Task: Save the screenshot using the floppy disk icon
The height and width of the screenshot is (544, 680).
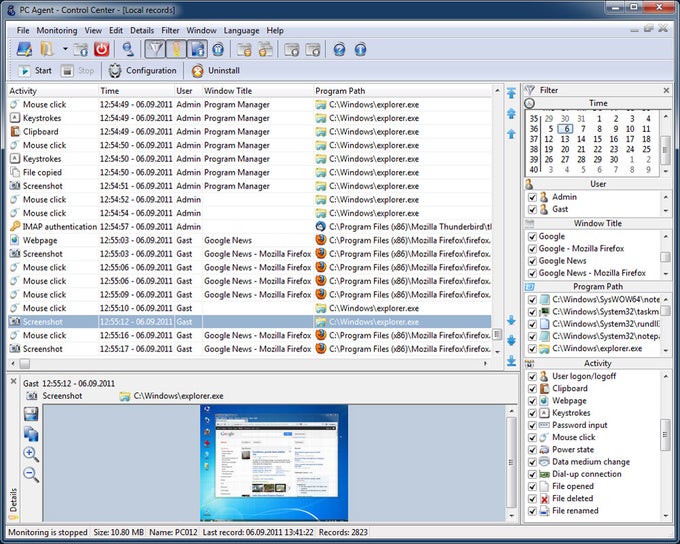Action: coord(31,414)
